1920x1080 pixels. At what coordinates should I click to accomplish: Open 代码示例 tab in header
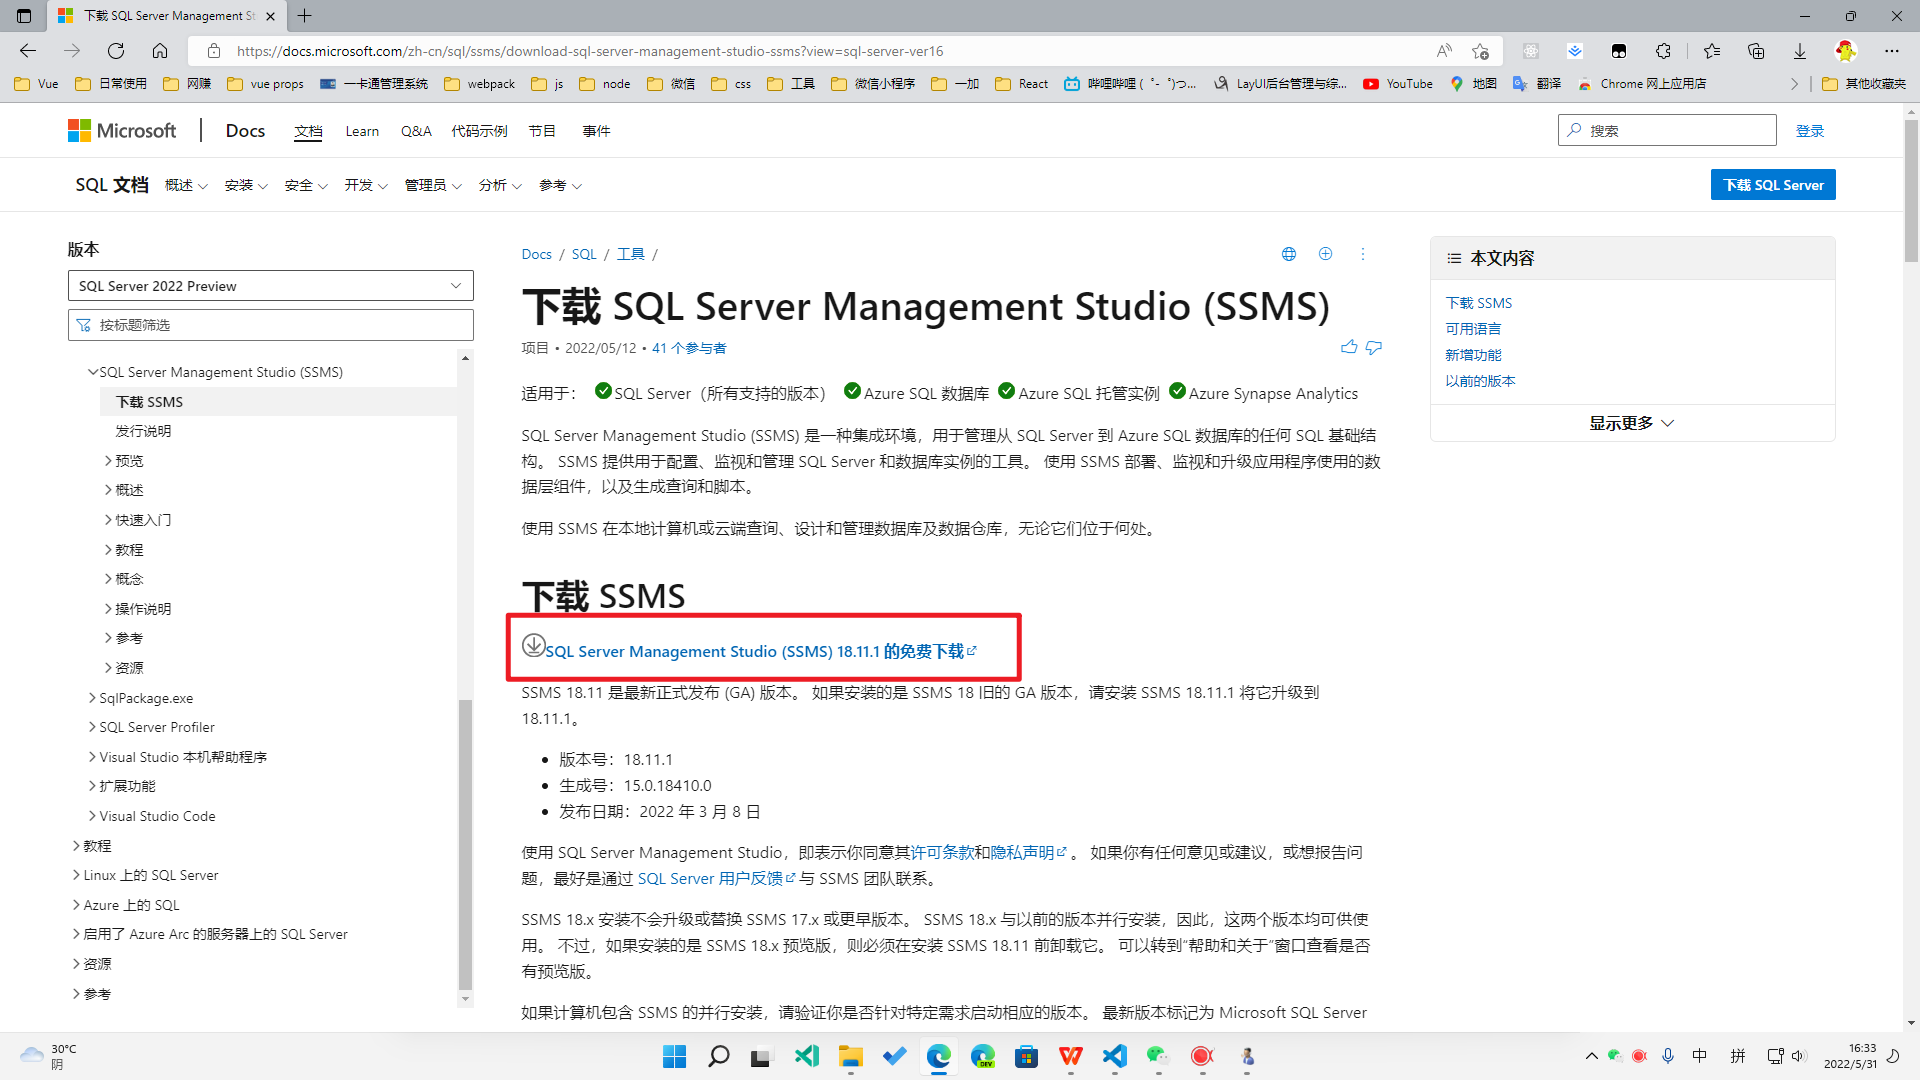pyautogui.click(x=479, y=131)
